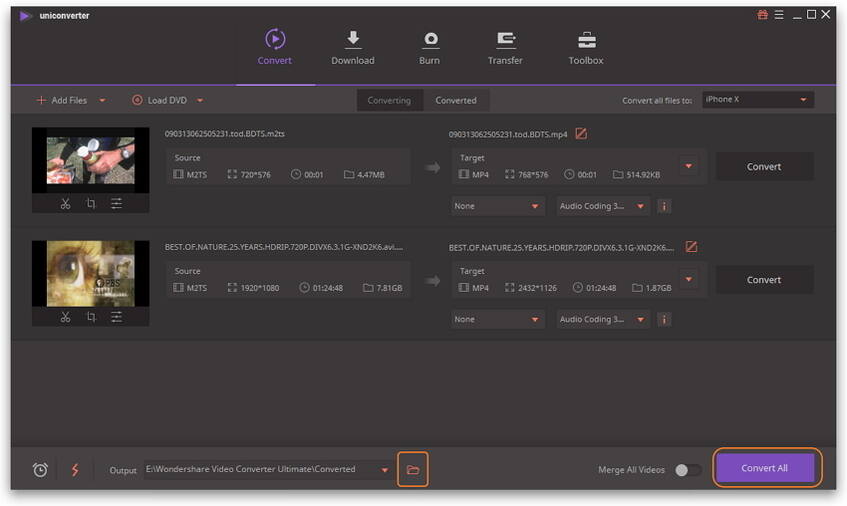The height and width of the screenshot is (506, 847).
Task: Rename the 090313062505231.tod.BDTS.mp4 output with edit icon
Action: (x=581, y=133)
